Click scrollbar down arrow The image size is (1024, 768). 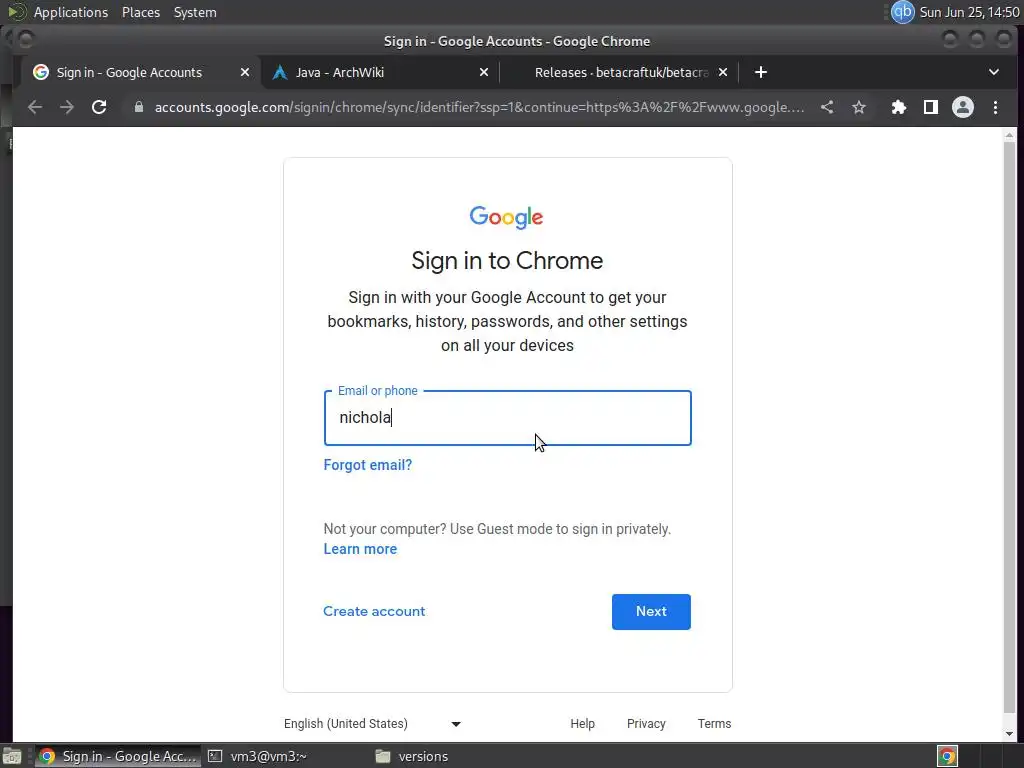[1010, 733]
